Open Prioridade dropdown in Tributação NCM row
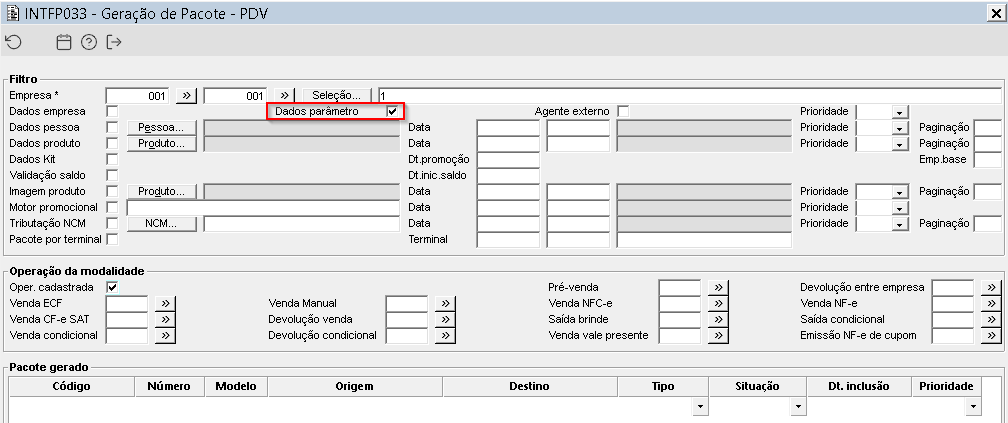This screenshot has width=1008, height=423. 900,224
